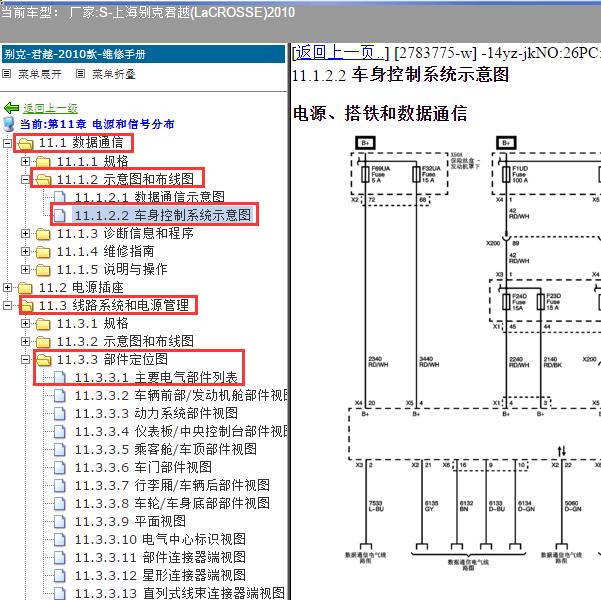Expand the 11.2 电源插座 node
Image resolution: width=601 pixels, height=600 pixels.
coord(8,287)
